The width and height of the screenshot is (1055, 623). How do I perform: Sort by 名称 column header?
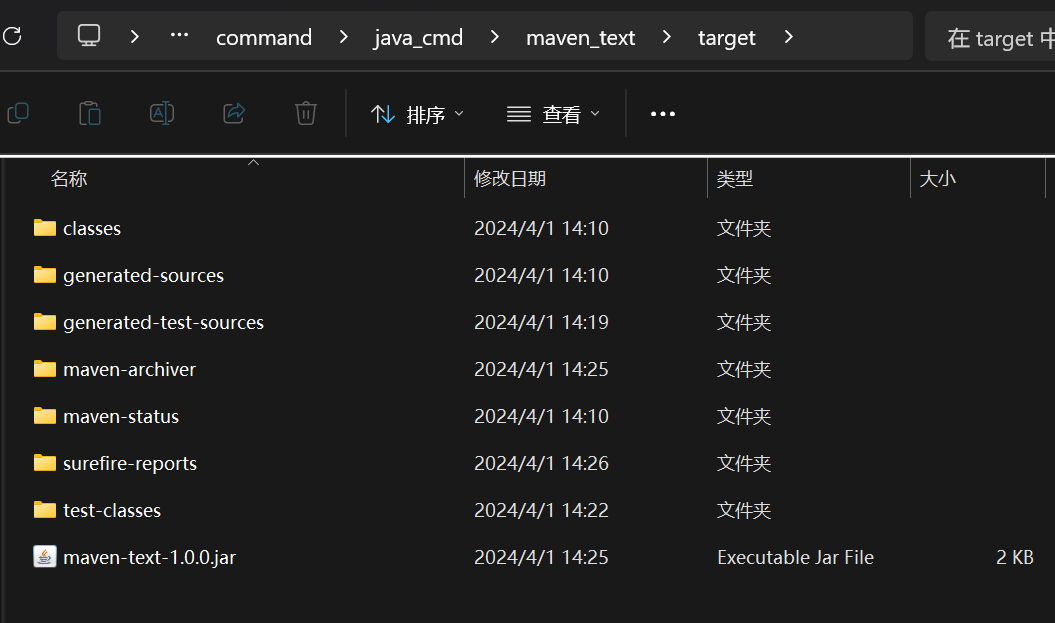[69, 179]
